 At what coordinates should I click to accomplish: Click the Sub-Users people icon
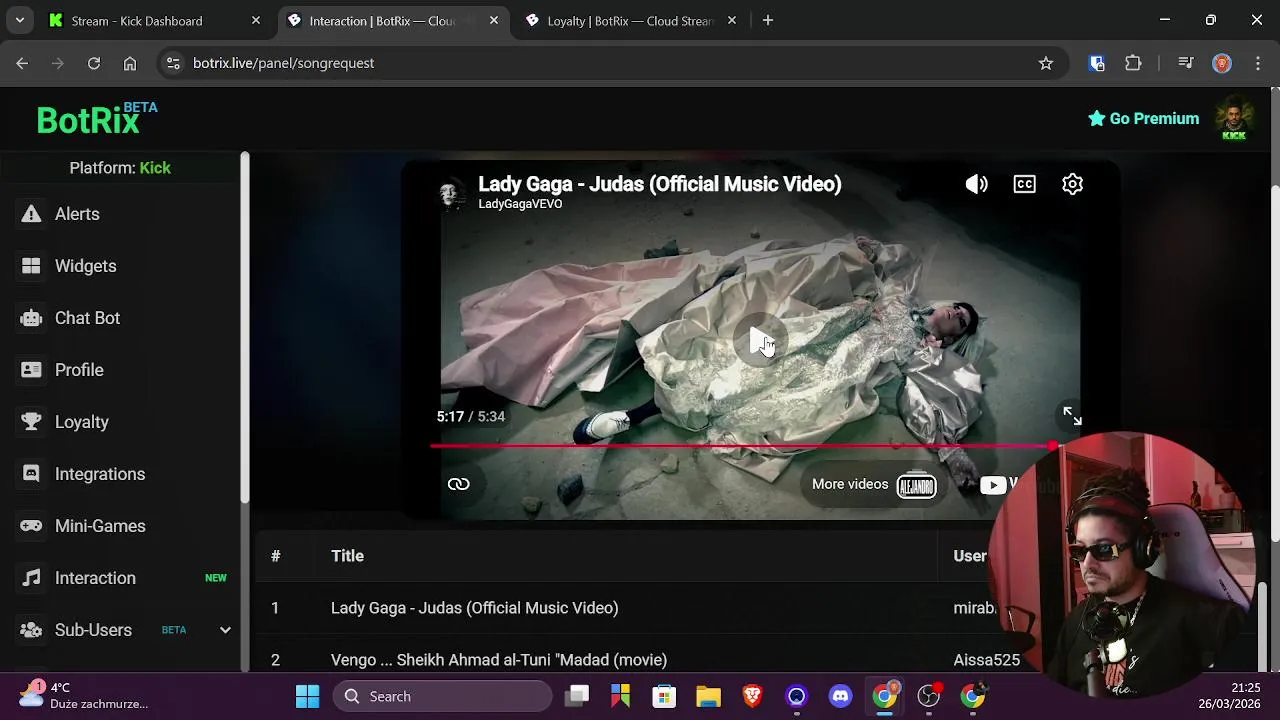[32, 630]
